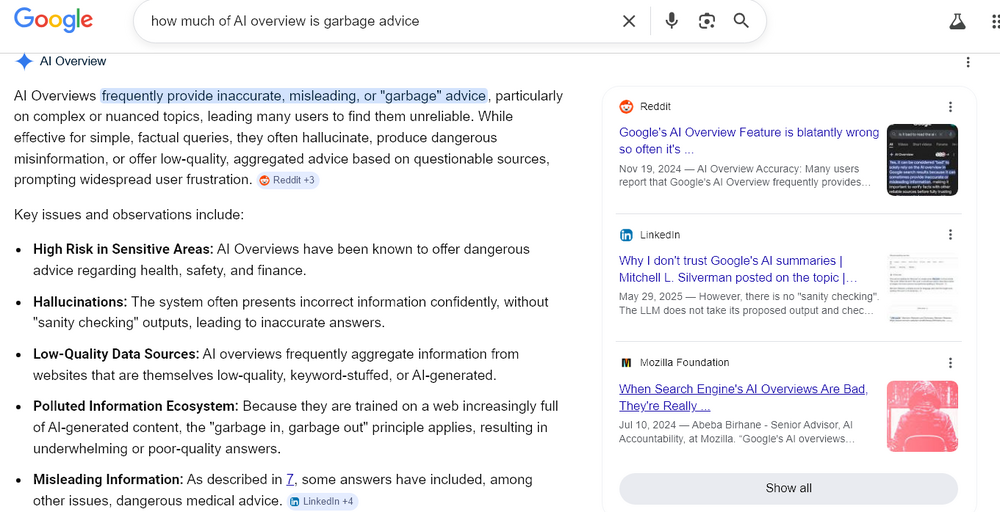The height and width of the screenshot is (512, 1000).
Task: Start voice search with microphone icon
Action: pos(671,21)
